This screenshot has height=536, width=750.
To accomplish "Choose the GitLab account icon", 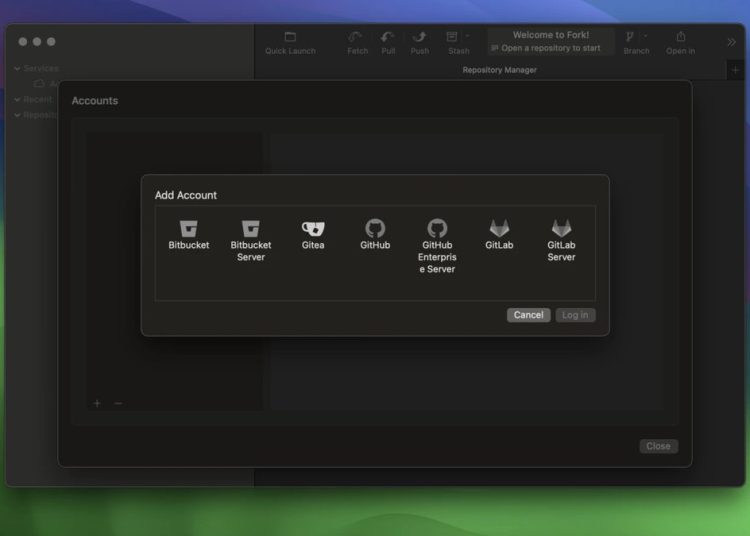I will pos(499,235).
